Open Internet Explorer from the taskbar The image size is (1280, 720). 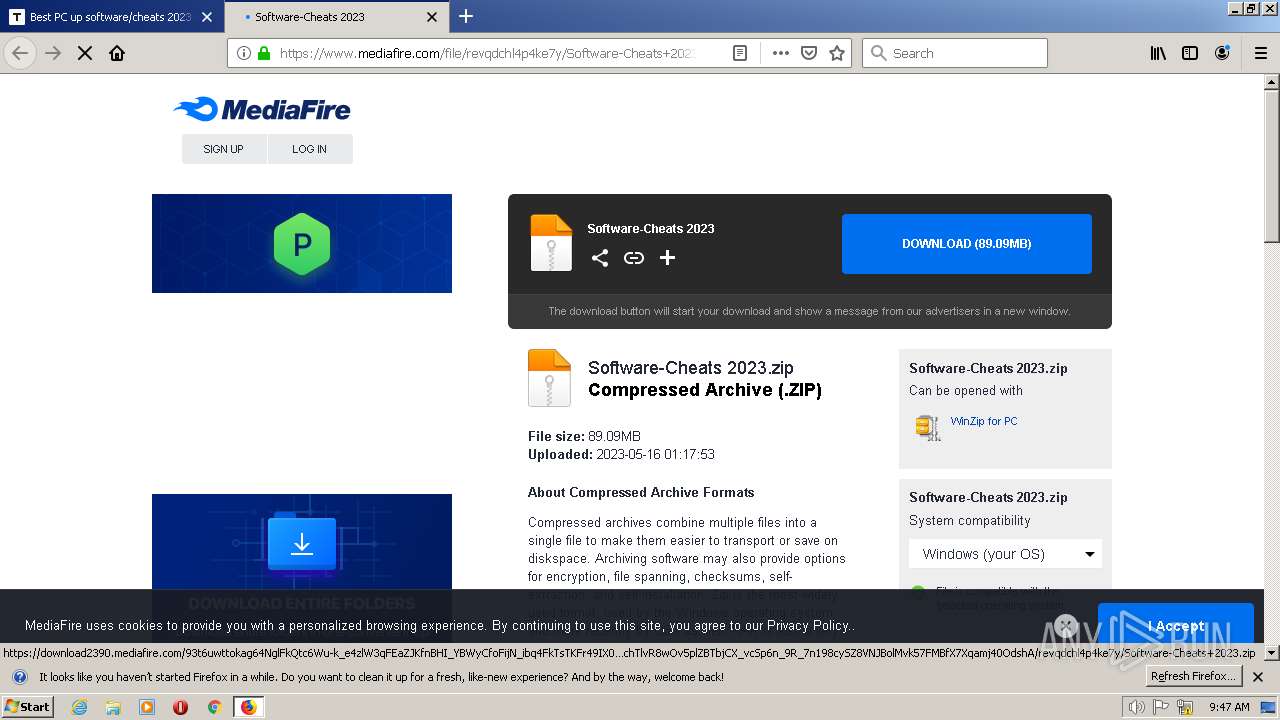point(80,707)
